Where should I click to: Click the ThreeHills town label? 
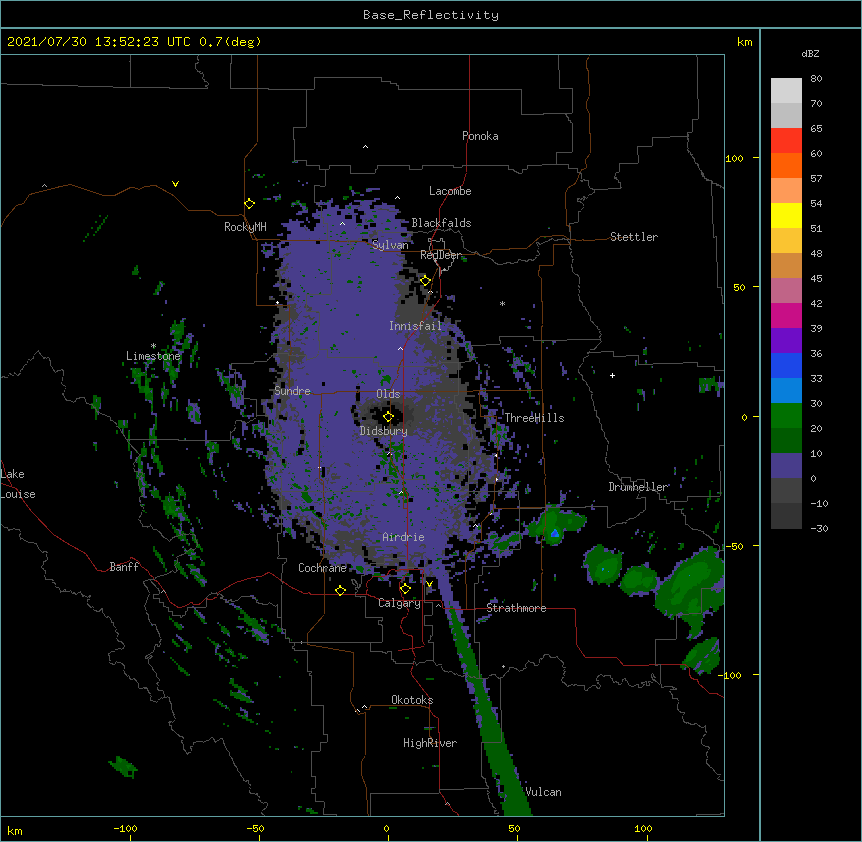[x=534, y=418]
